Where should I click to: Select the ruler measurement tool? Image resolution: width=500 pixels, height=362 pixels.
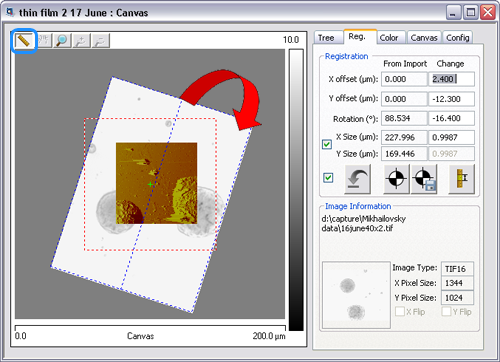click(x=24, y=41)
